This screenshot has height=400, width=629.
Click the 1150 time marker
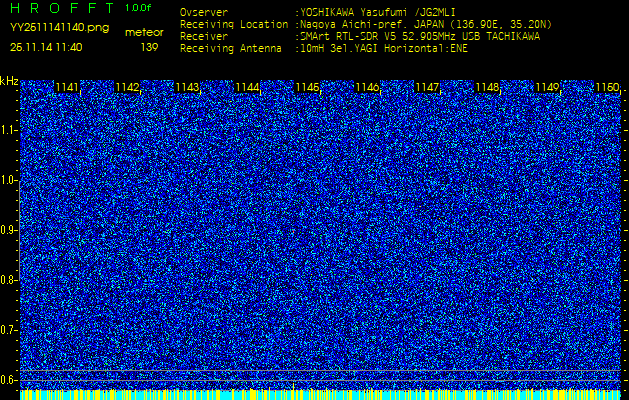[607, 87]
